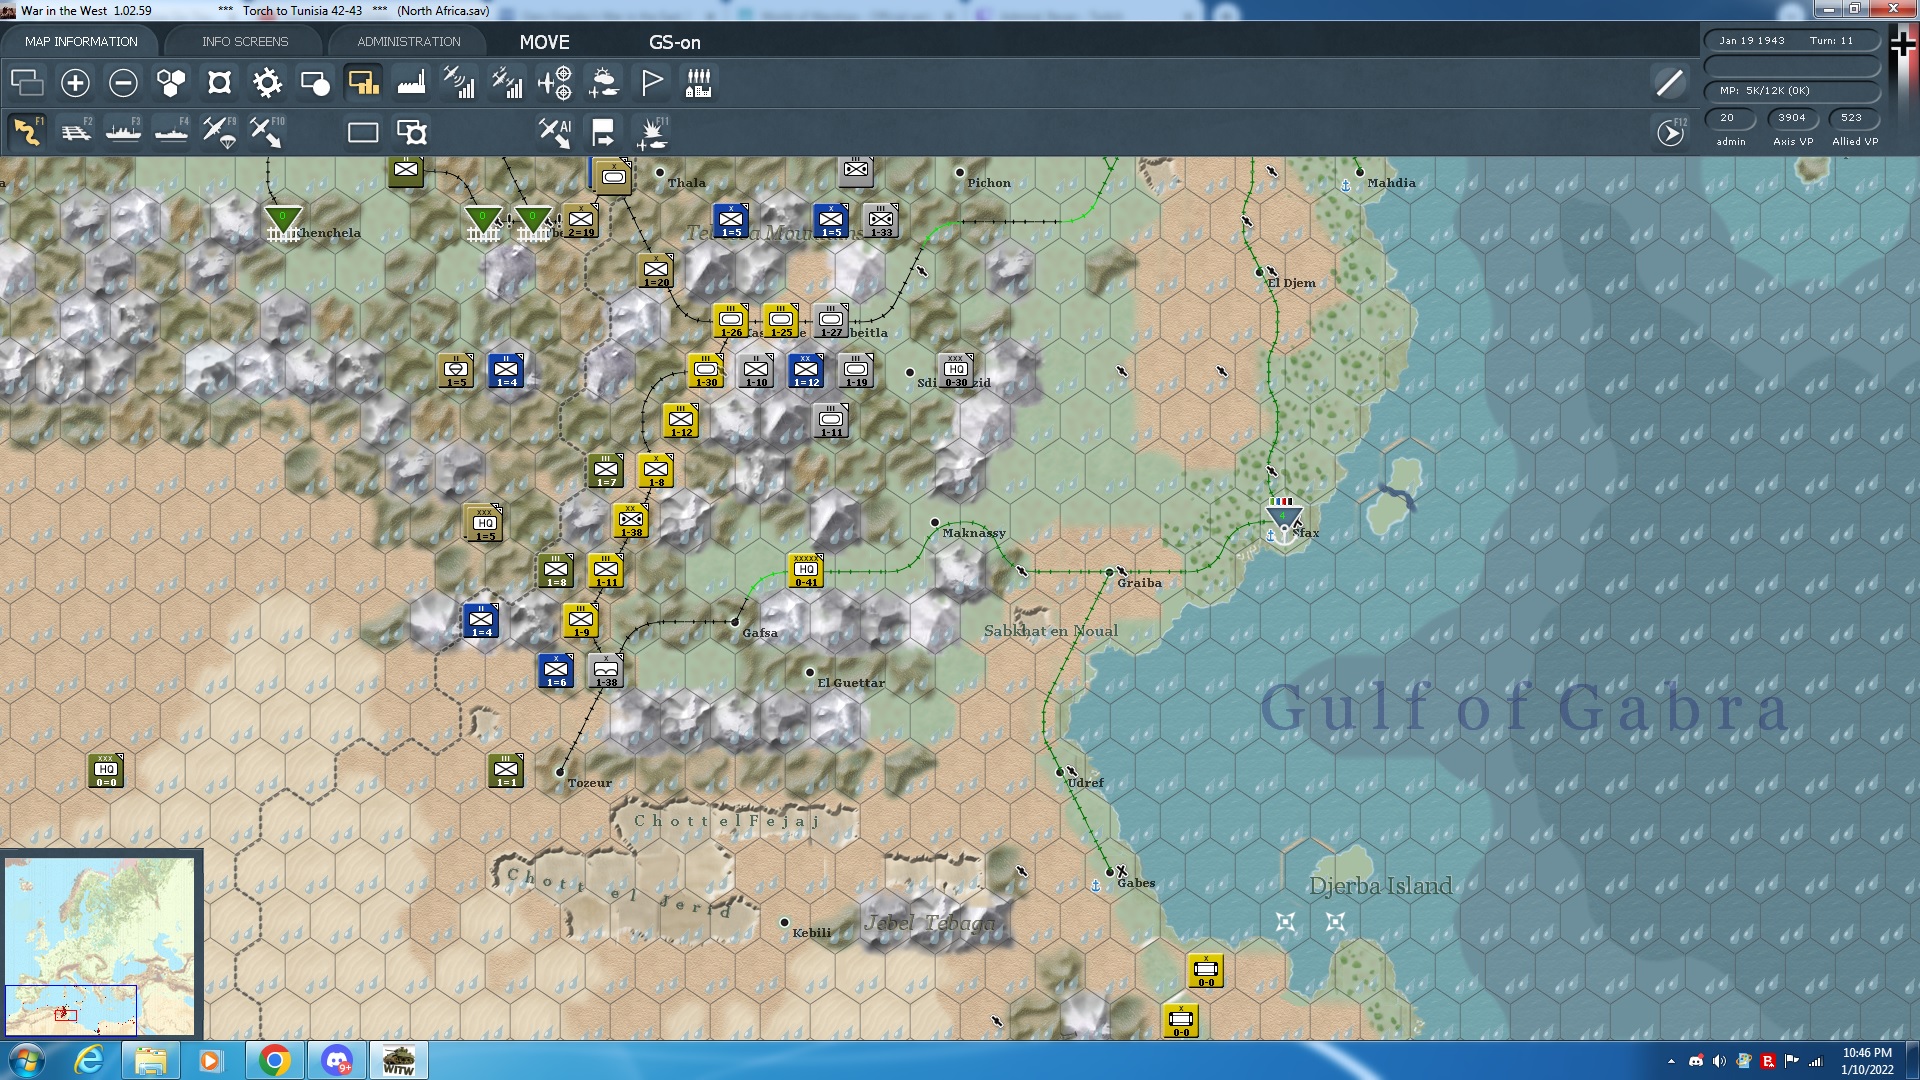End turn with the F12 arrow button
Image resolution: width=1920 pixels, height=1080 pixels.
point(1670,132)
